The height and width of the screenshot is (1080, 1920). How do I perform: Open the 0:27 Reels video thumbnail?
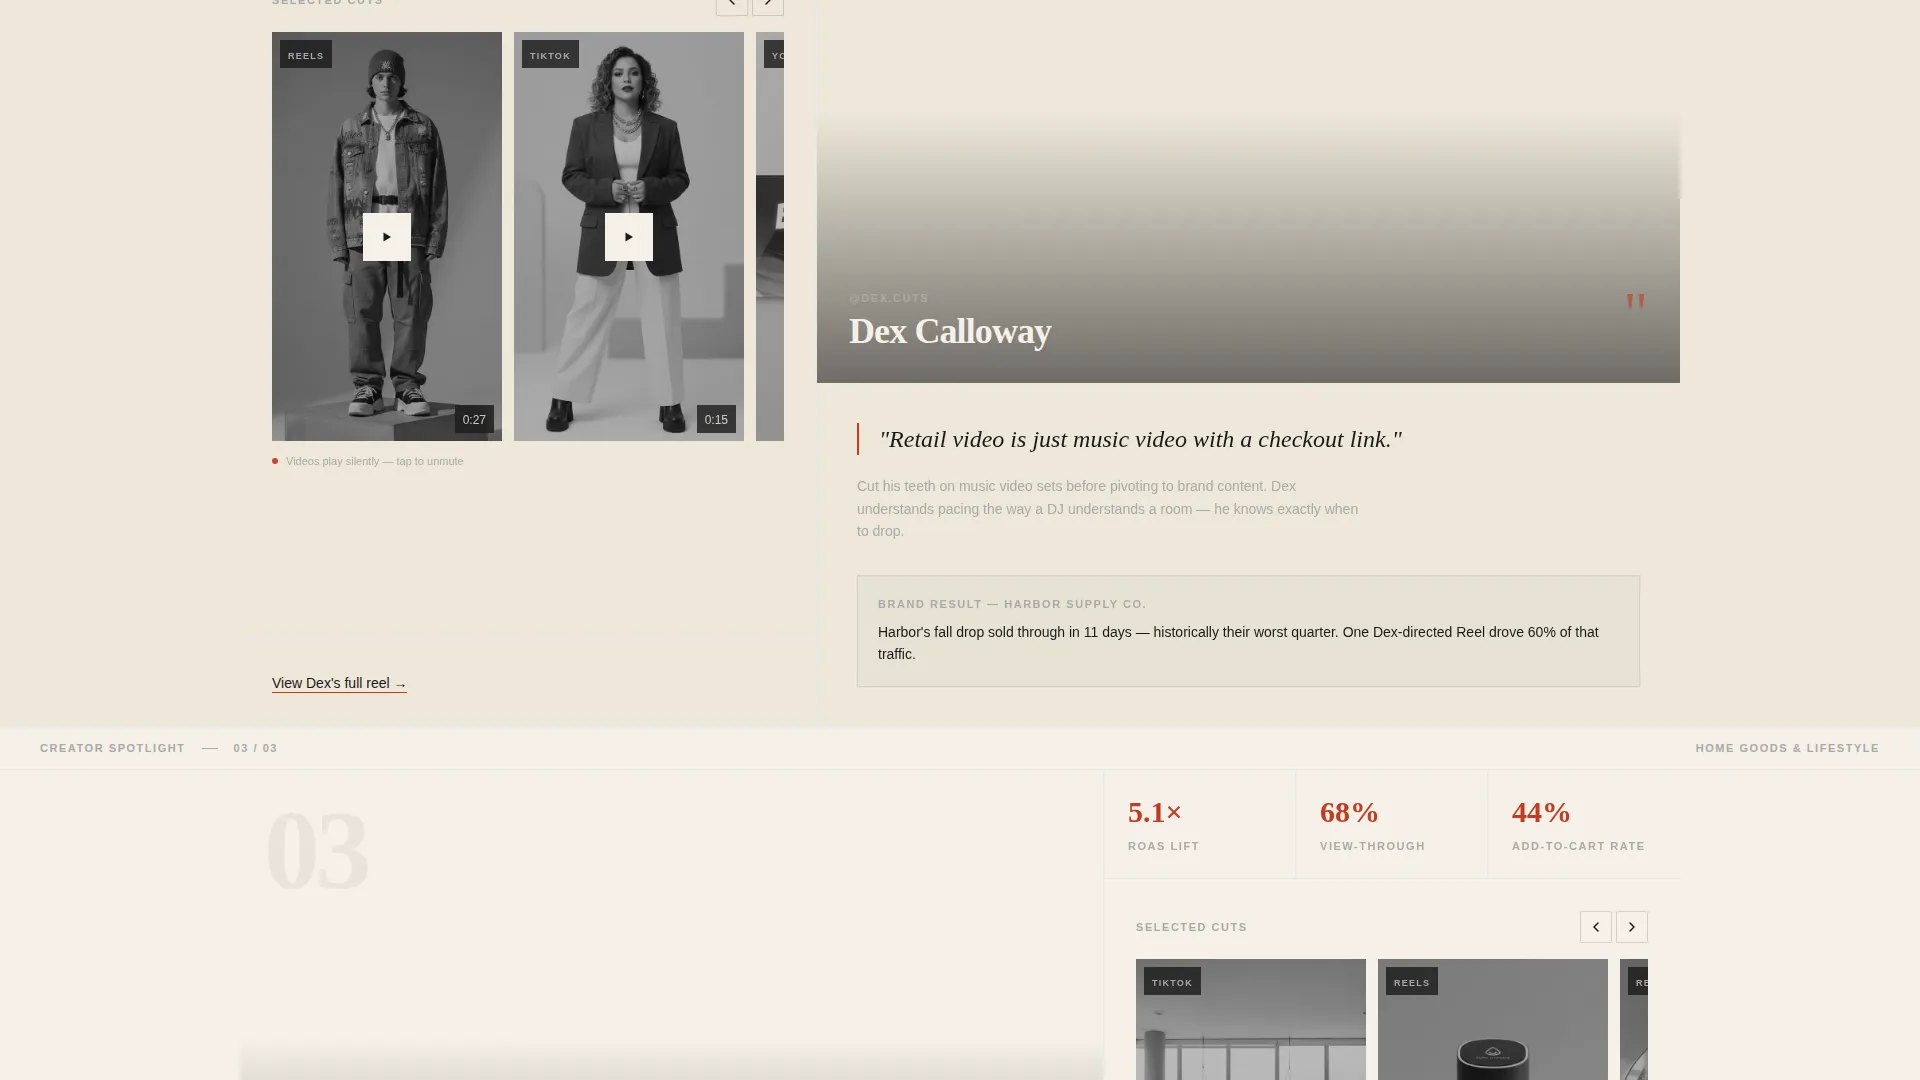pyautogui.click(x=387, y=236)
